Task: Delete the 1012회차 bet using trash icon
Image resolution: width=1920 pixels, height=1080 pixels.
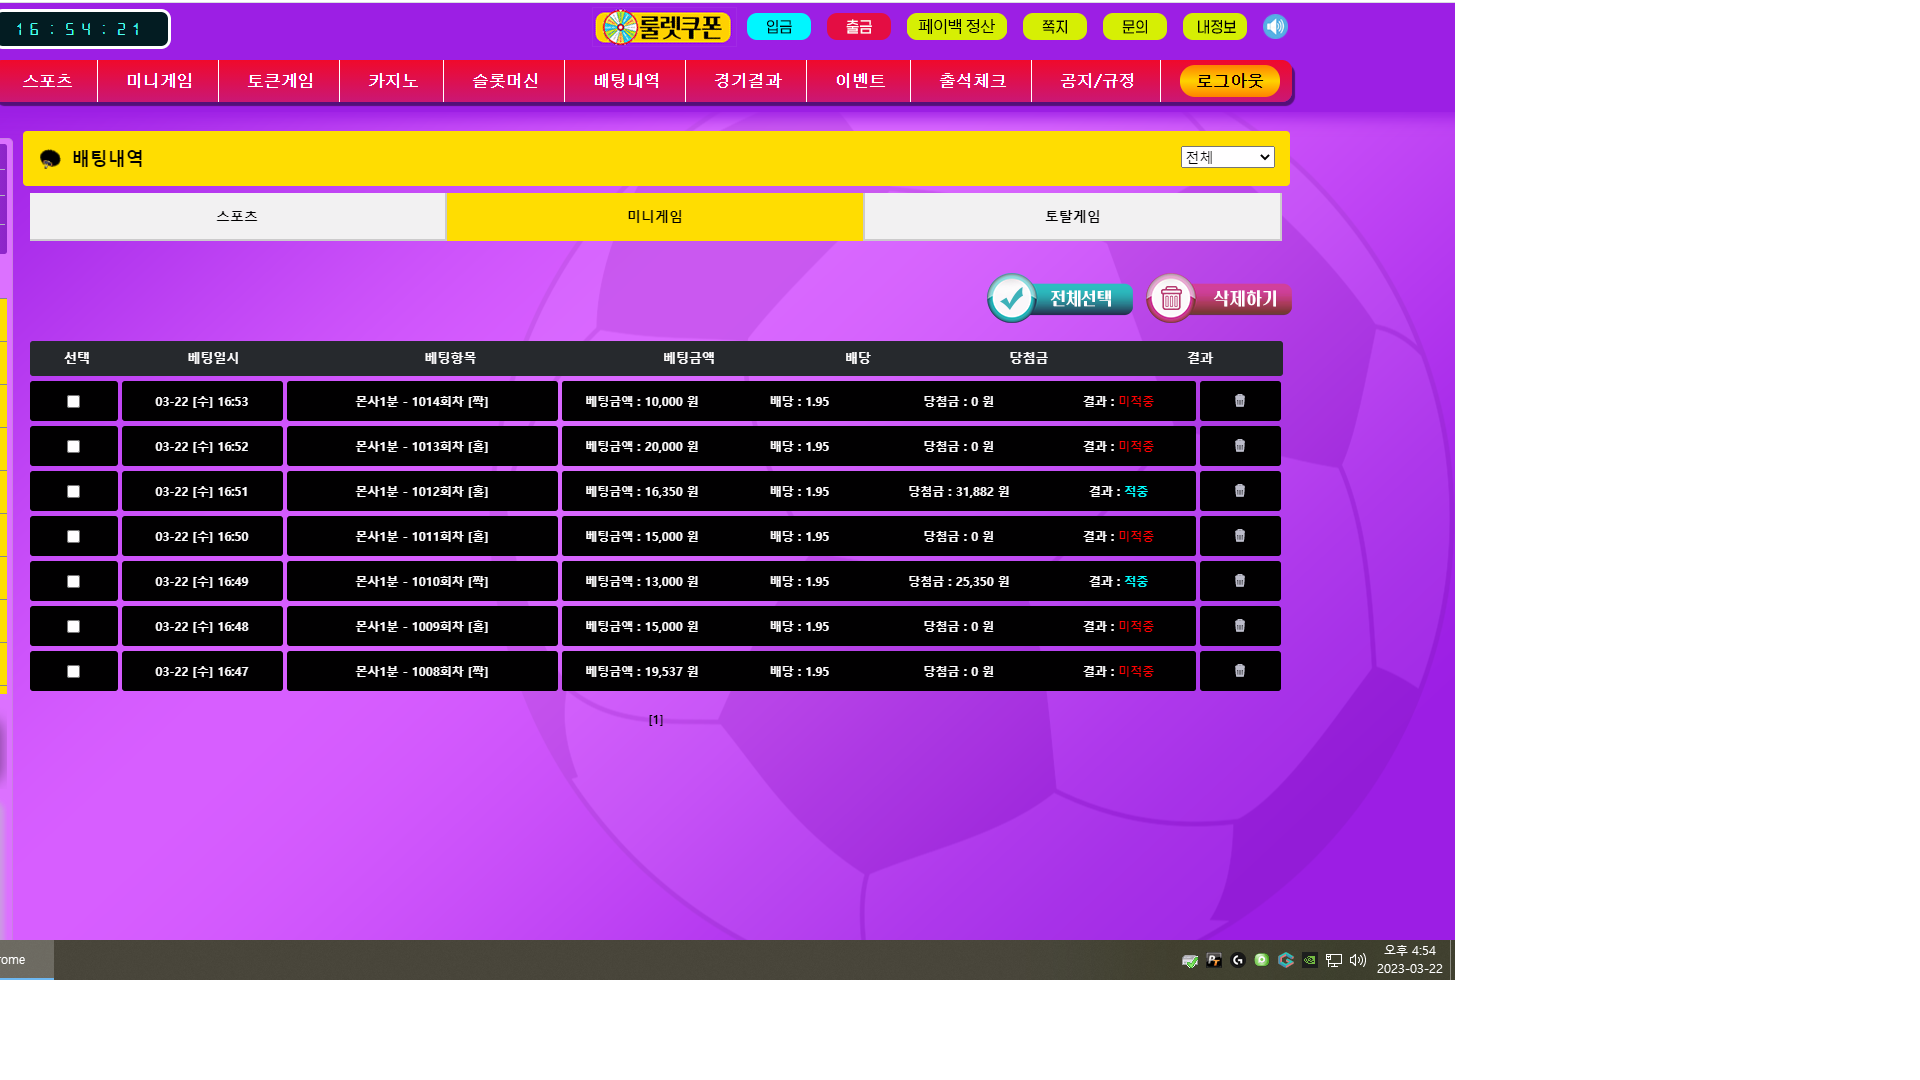Action: coord(1240,491)
